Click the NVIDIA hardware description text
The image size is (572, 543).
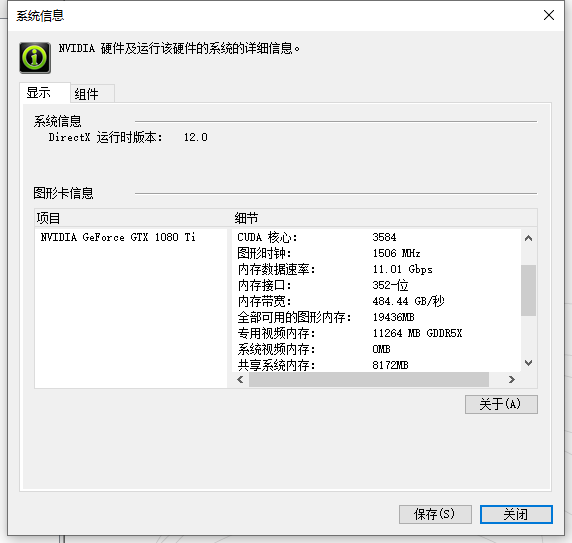coord(179,49)
